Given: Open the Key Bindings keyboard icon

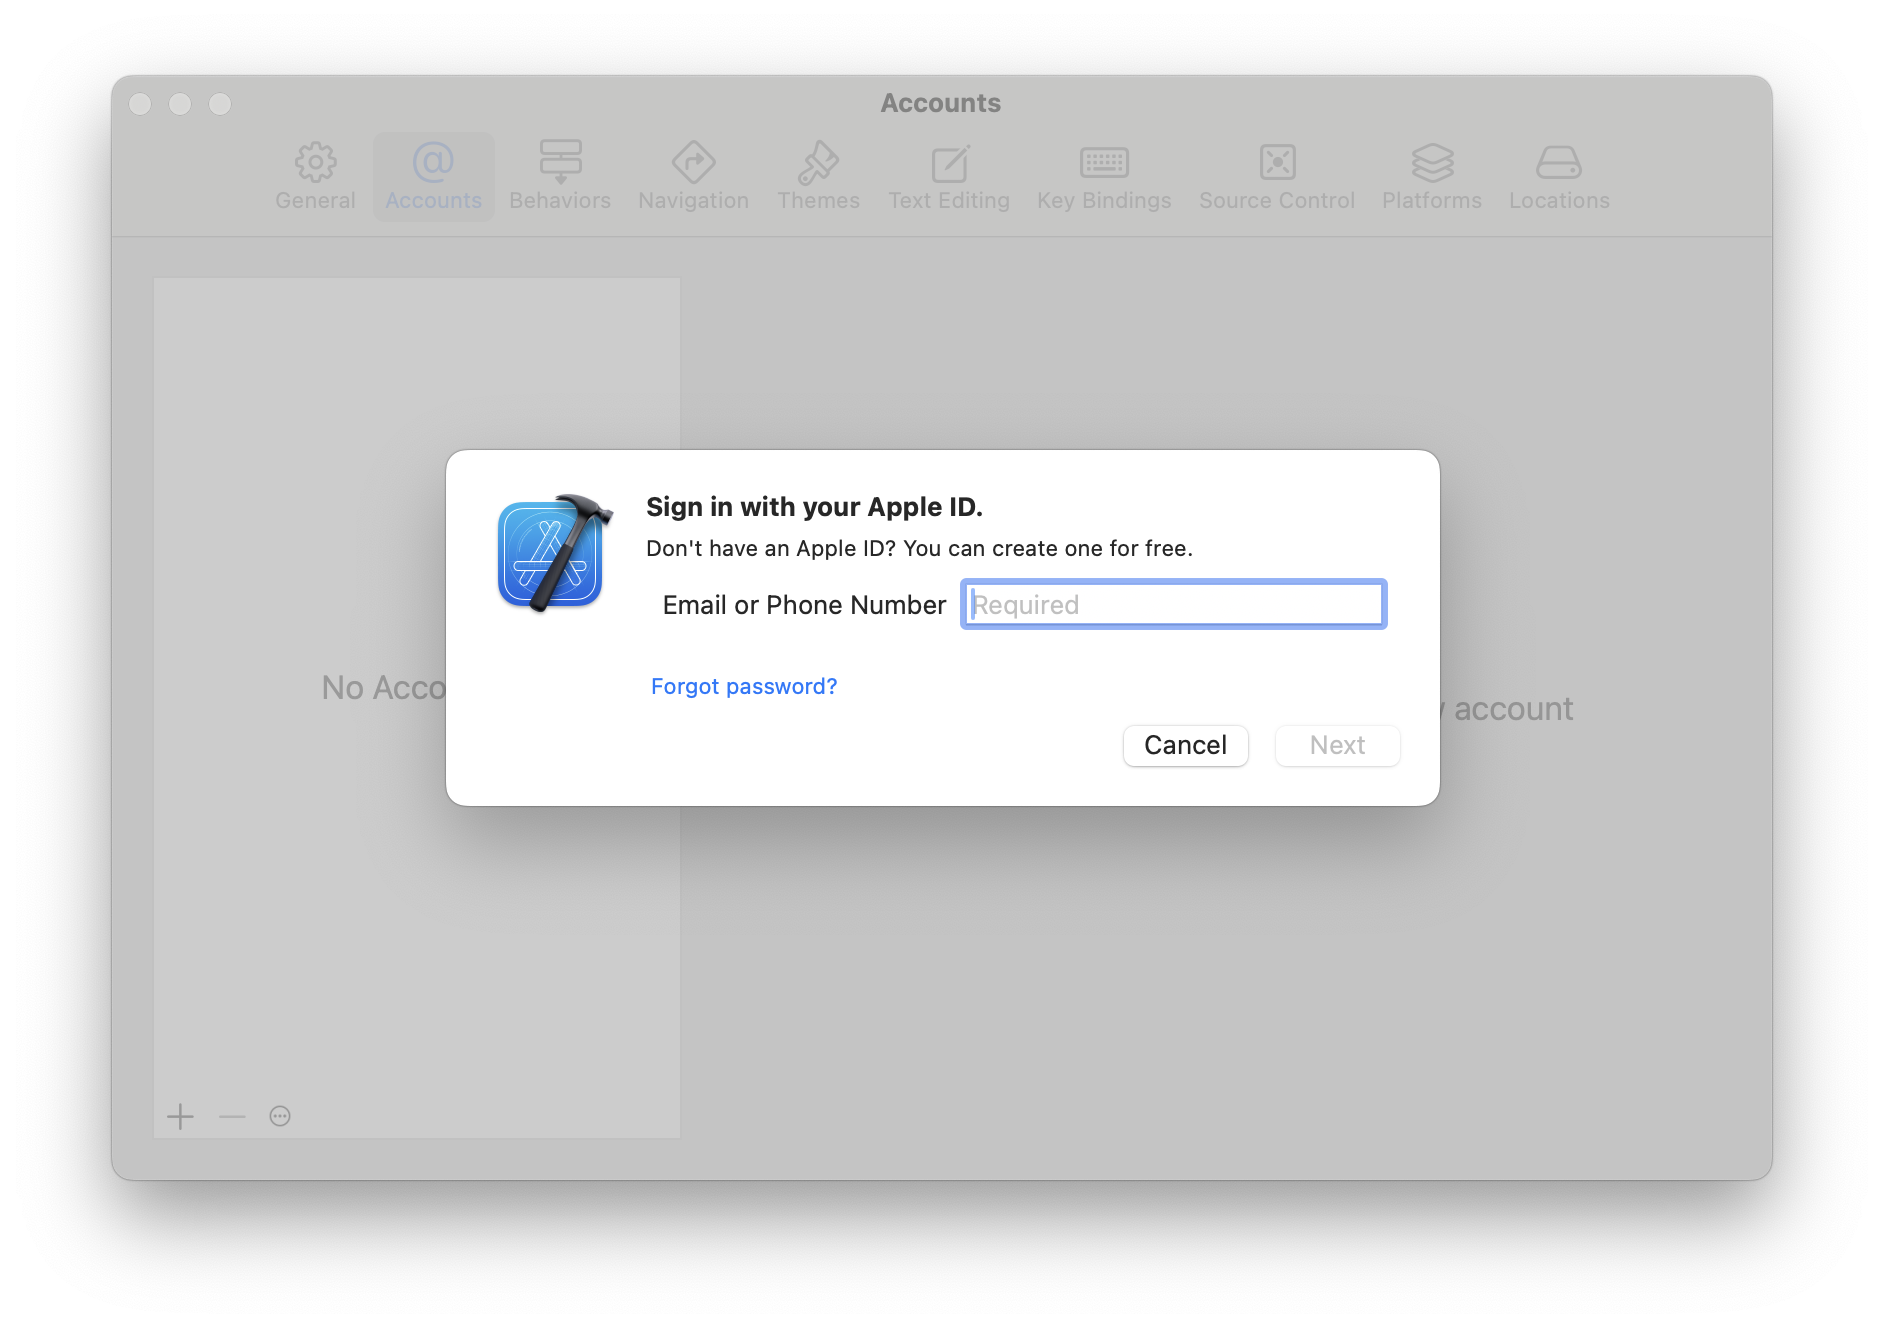Looking at the screenshot, I should click(x=1104, y=162).
